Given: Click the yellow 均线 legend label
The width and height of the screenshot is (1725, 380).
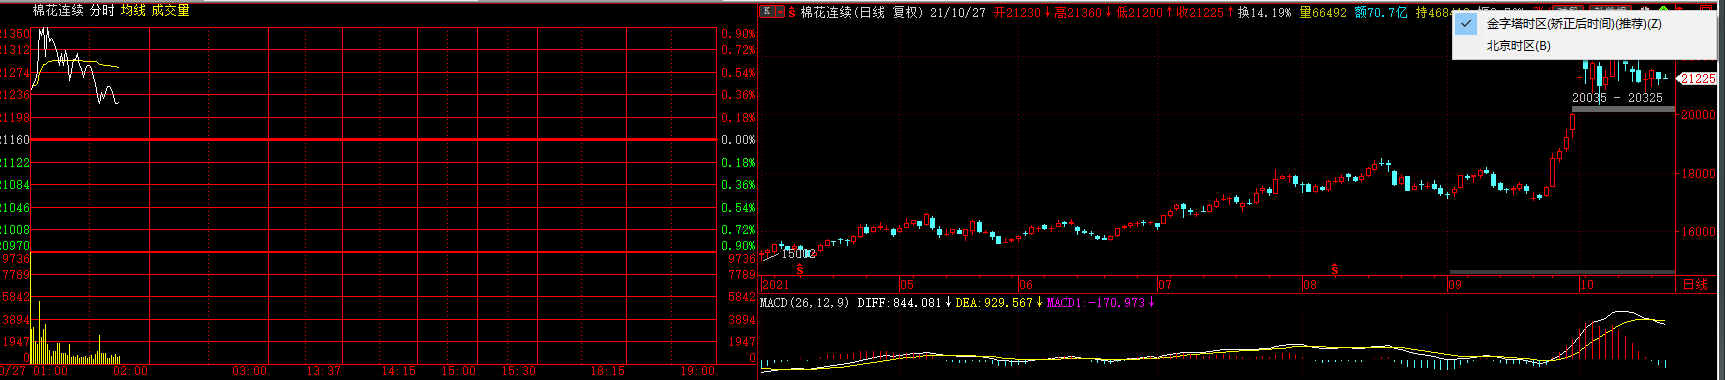Looking at the screenshot, I should coord(133,10).
